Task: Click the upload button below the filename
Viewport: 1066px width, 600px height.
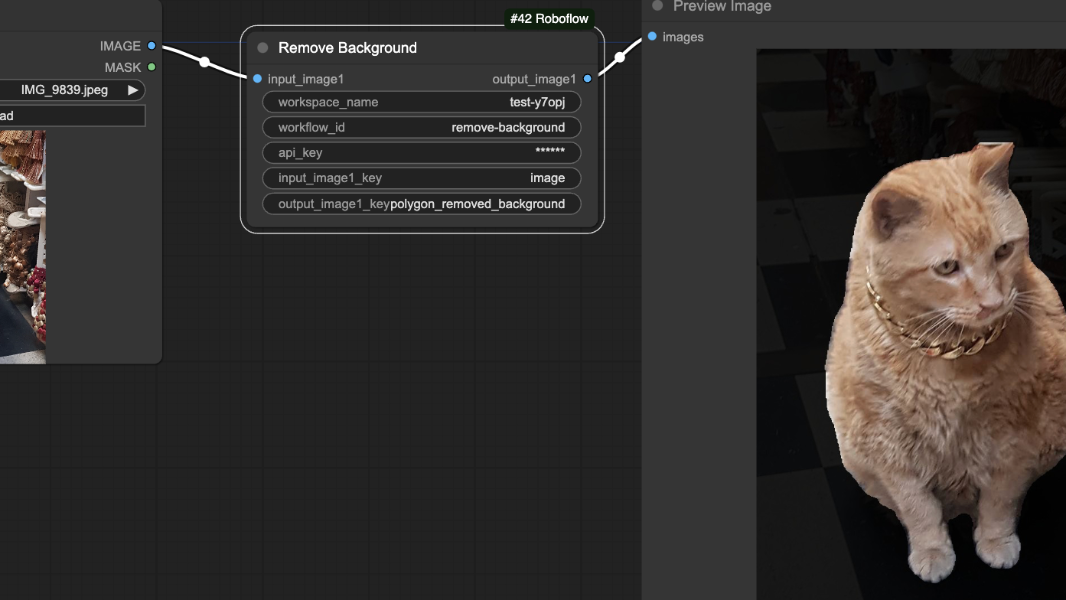Action: [x=70, y=116]
